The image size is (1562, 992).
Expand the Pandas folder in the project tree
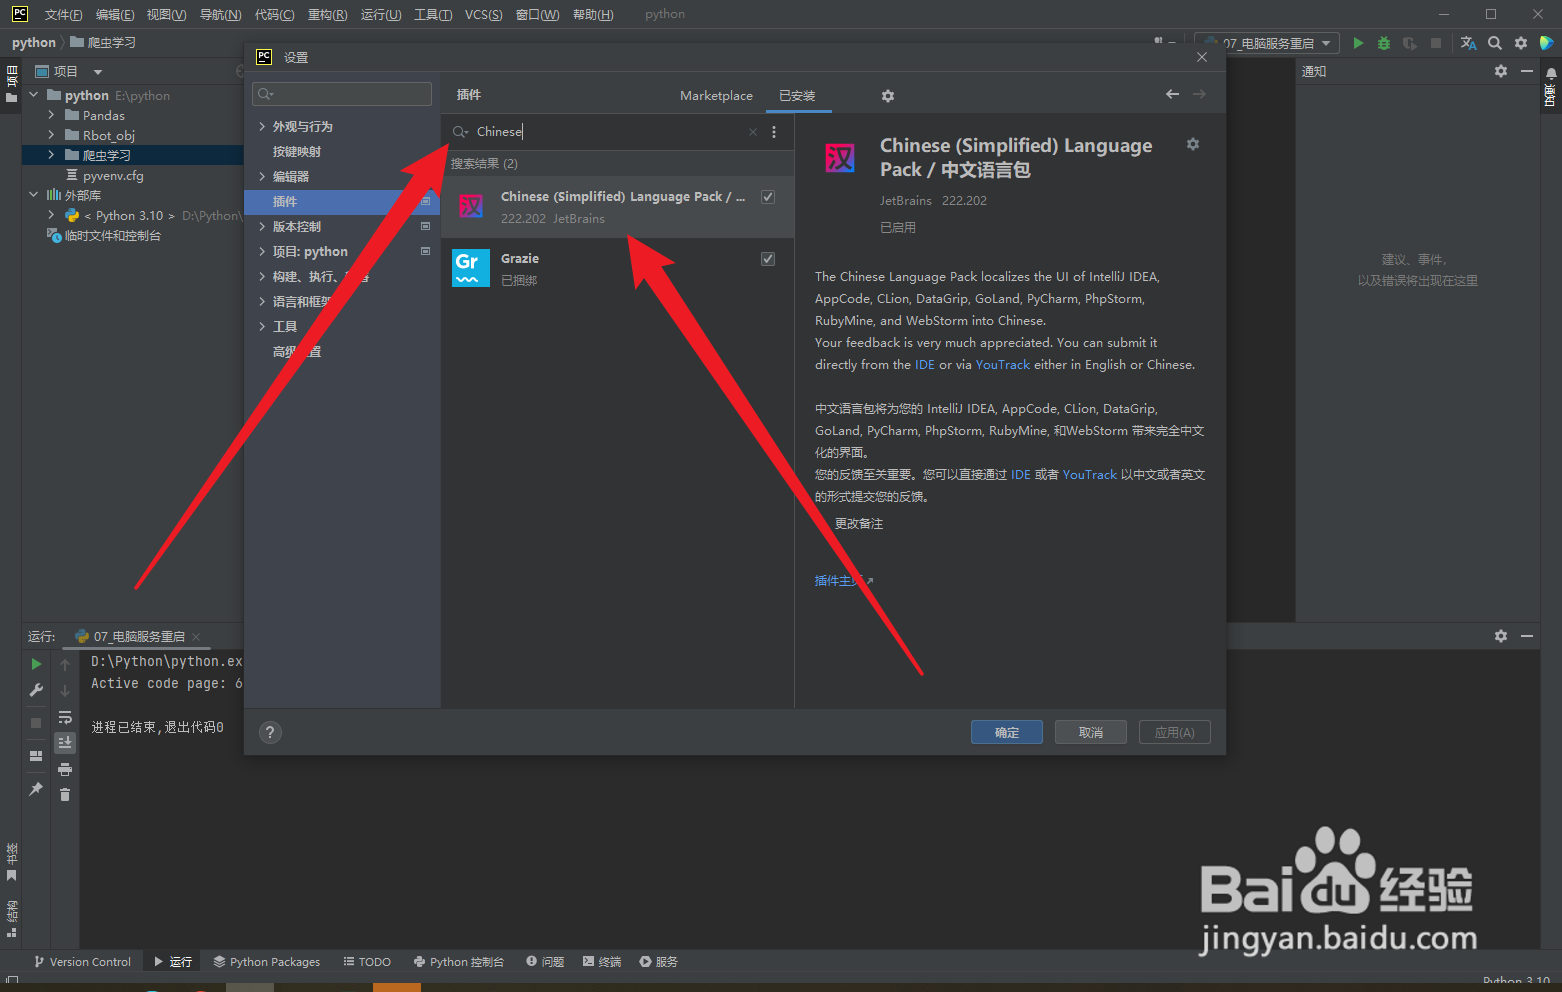point(51,115)
